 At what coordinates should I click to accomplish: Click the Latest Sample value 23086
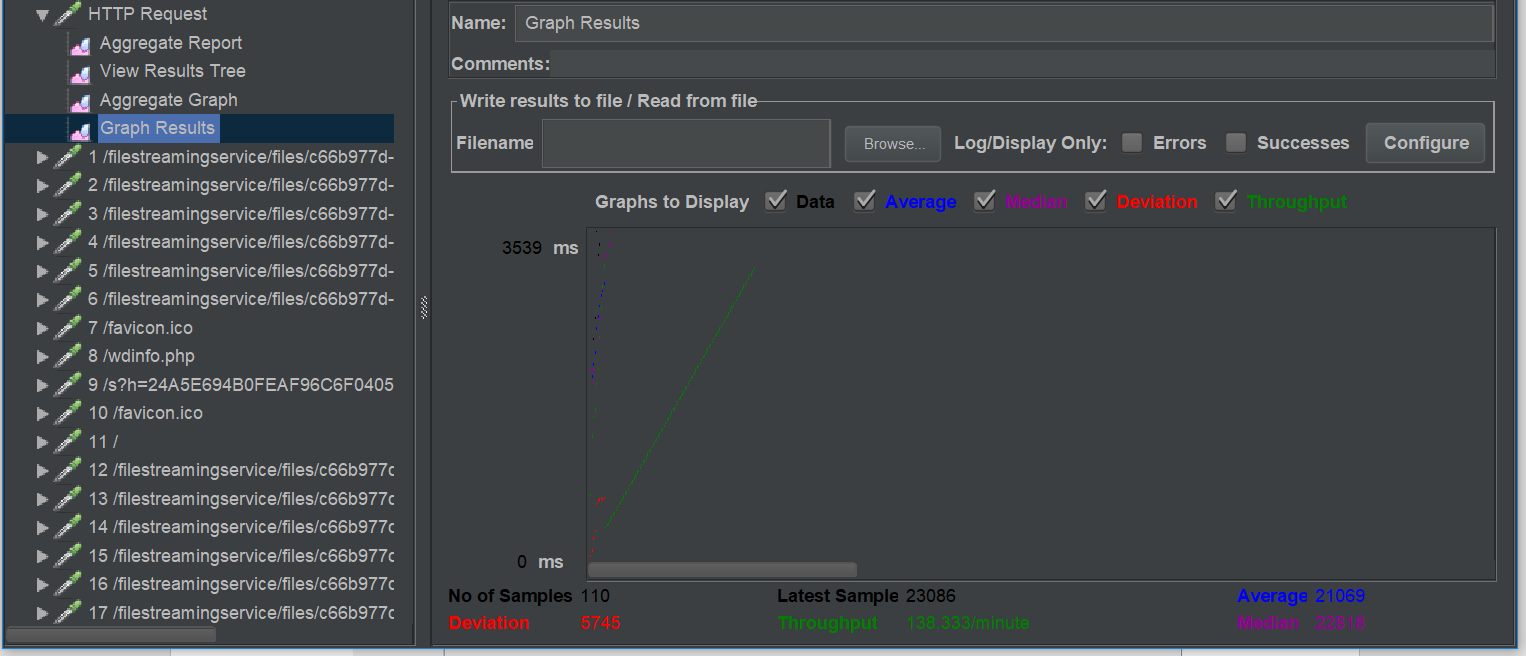pyautogui.click(x=931, y=596)
